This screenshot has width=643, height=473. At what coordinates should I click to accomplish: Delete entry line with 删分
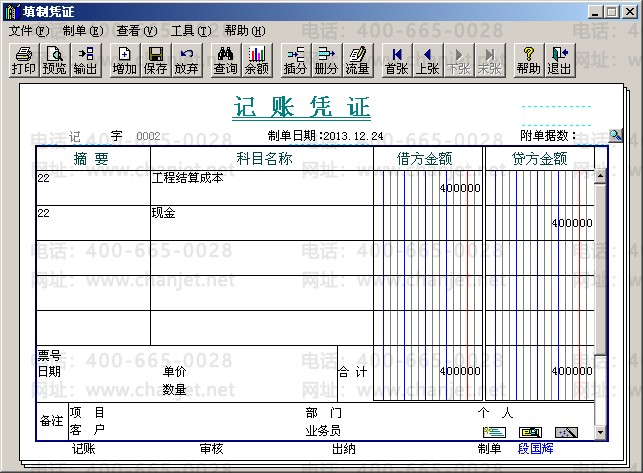(x=326, y=60)
